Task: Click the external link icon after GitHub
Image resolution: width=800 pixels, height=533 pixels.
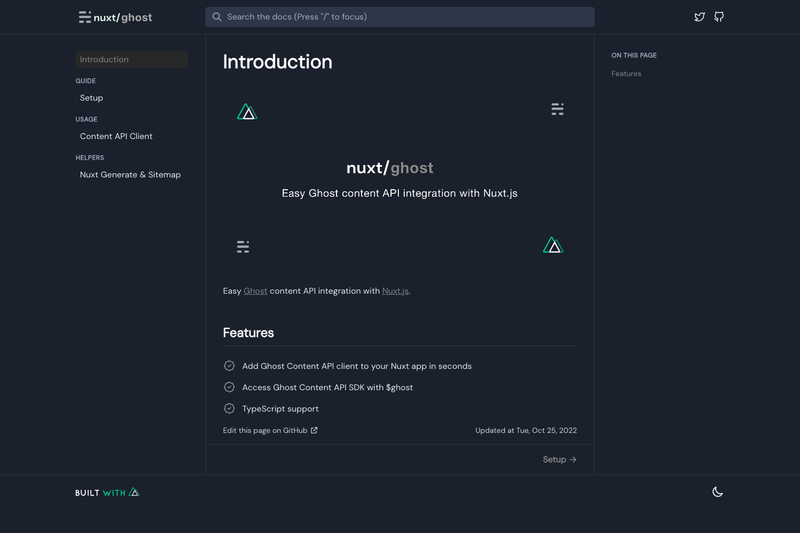Action: (x=314, y=430)
